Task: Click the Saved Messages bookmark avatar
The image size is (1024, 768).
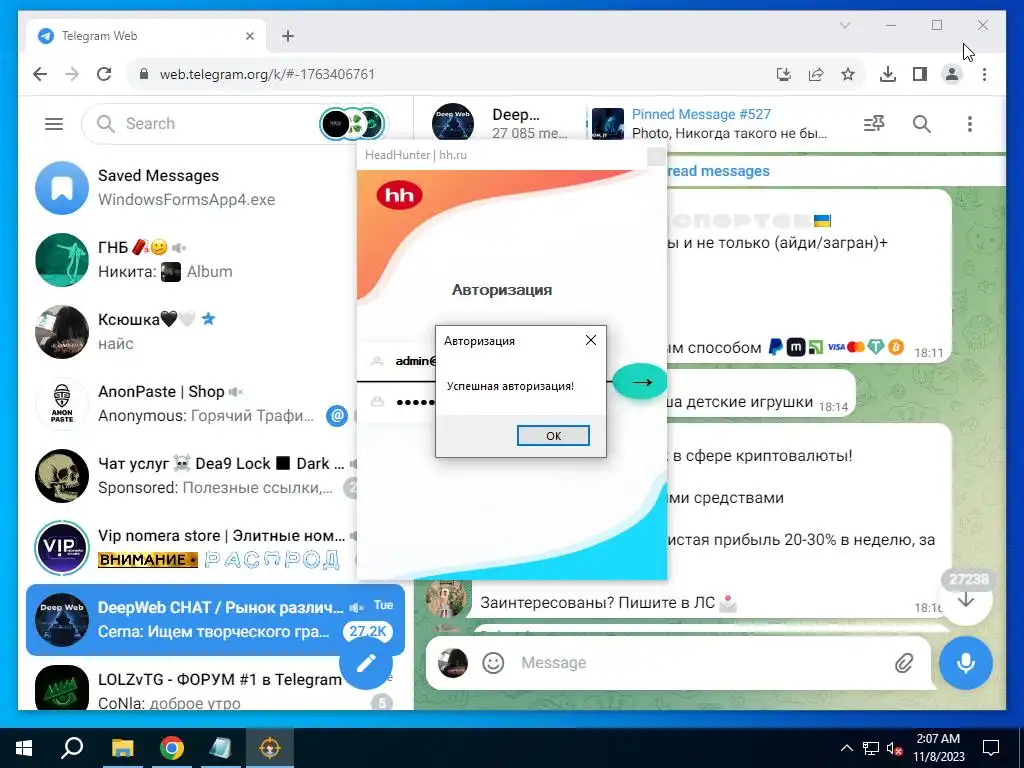Action: click(62, 188)
